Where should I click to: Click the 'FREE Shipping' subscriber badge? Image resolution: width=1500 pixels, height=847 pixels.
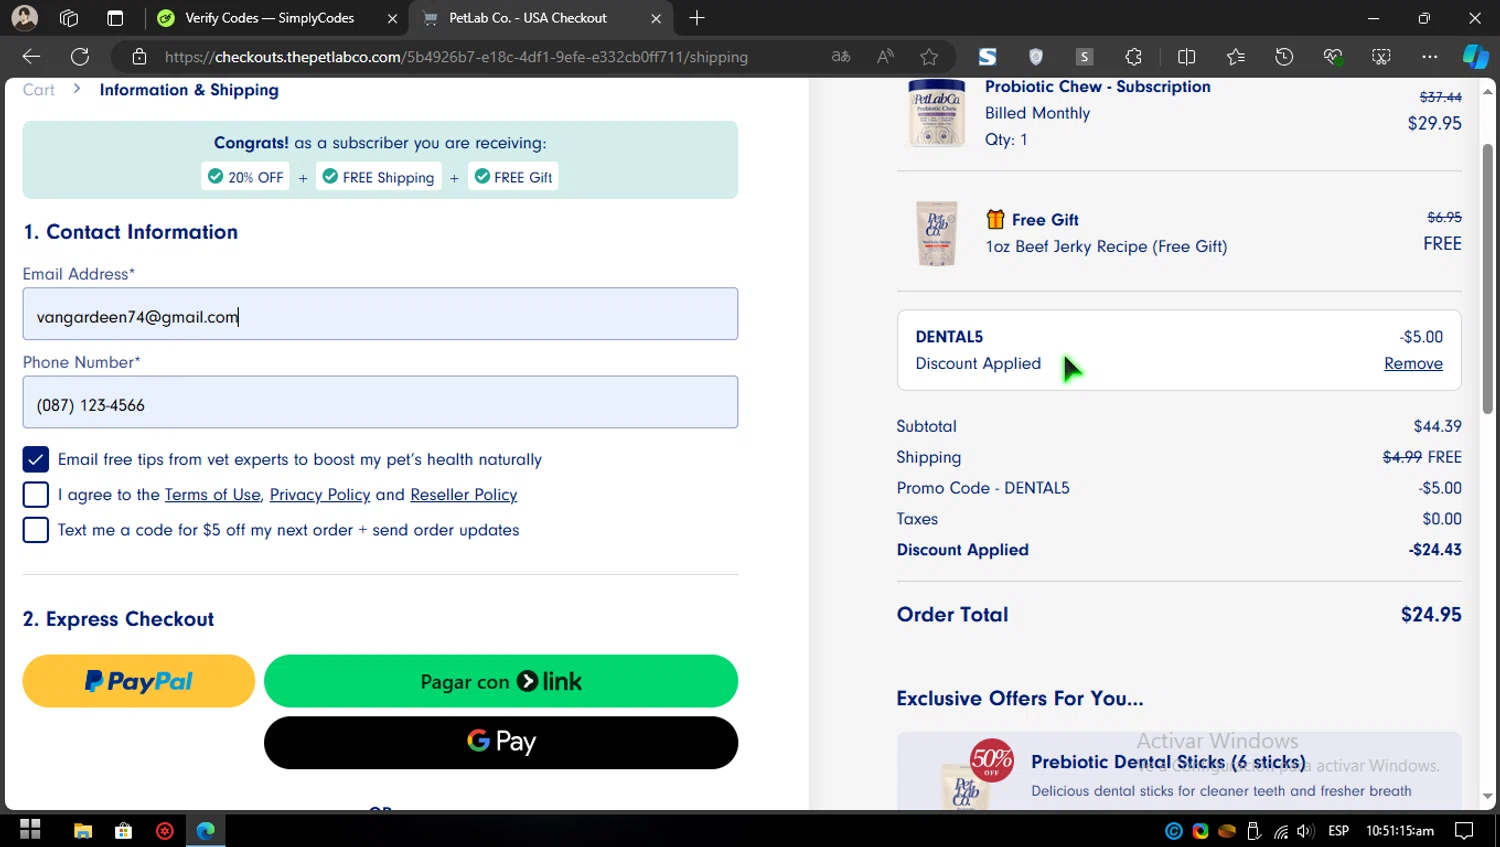coord(379,177)
